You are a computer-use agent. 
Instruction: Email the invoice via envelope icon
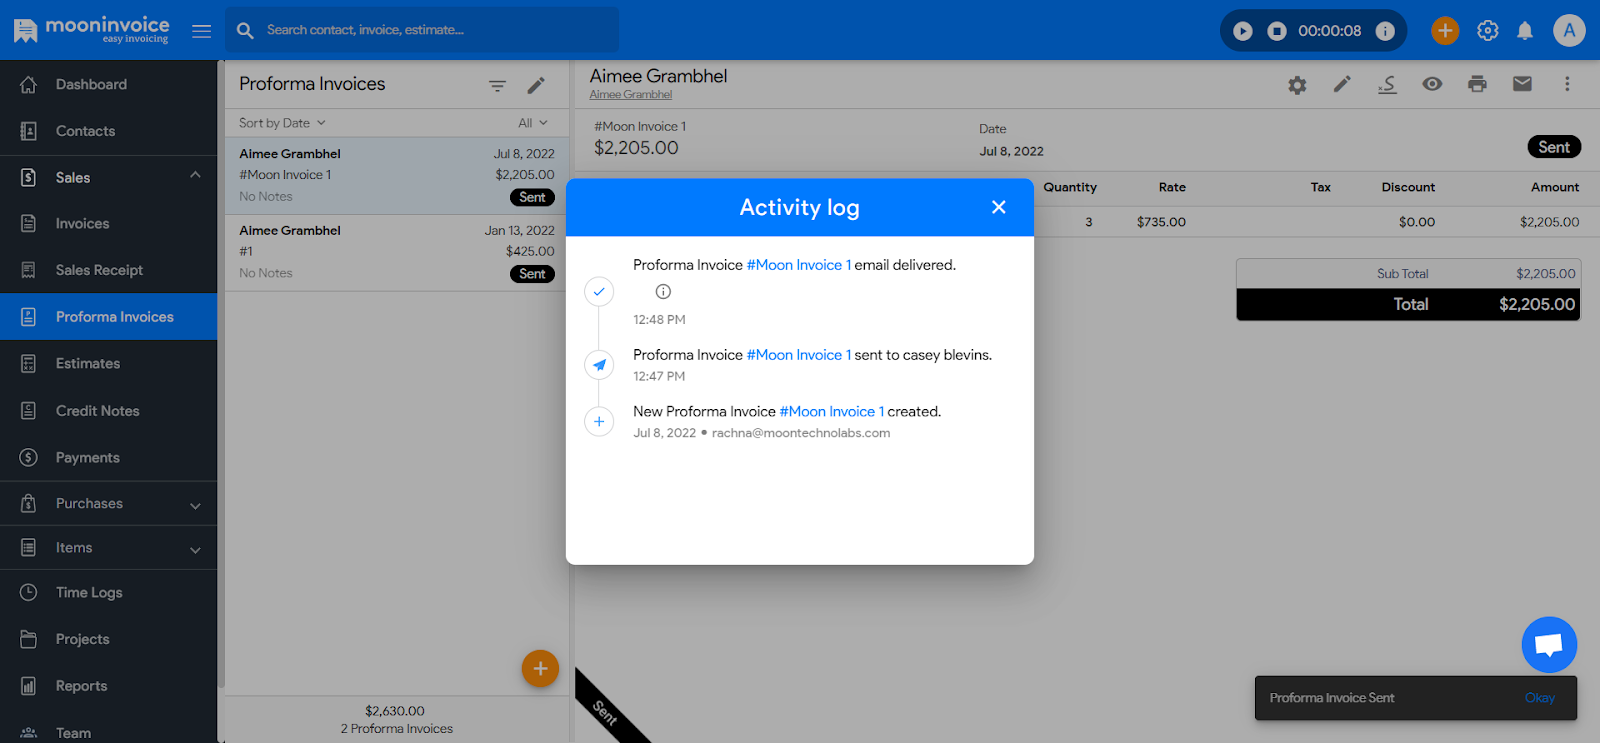[x=1522, y=84]
